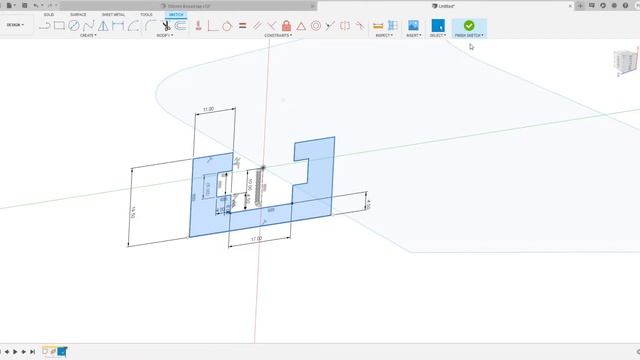Click the Select tool icon
This screenshot has height=360, width=640.
[x=438, y=25]
